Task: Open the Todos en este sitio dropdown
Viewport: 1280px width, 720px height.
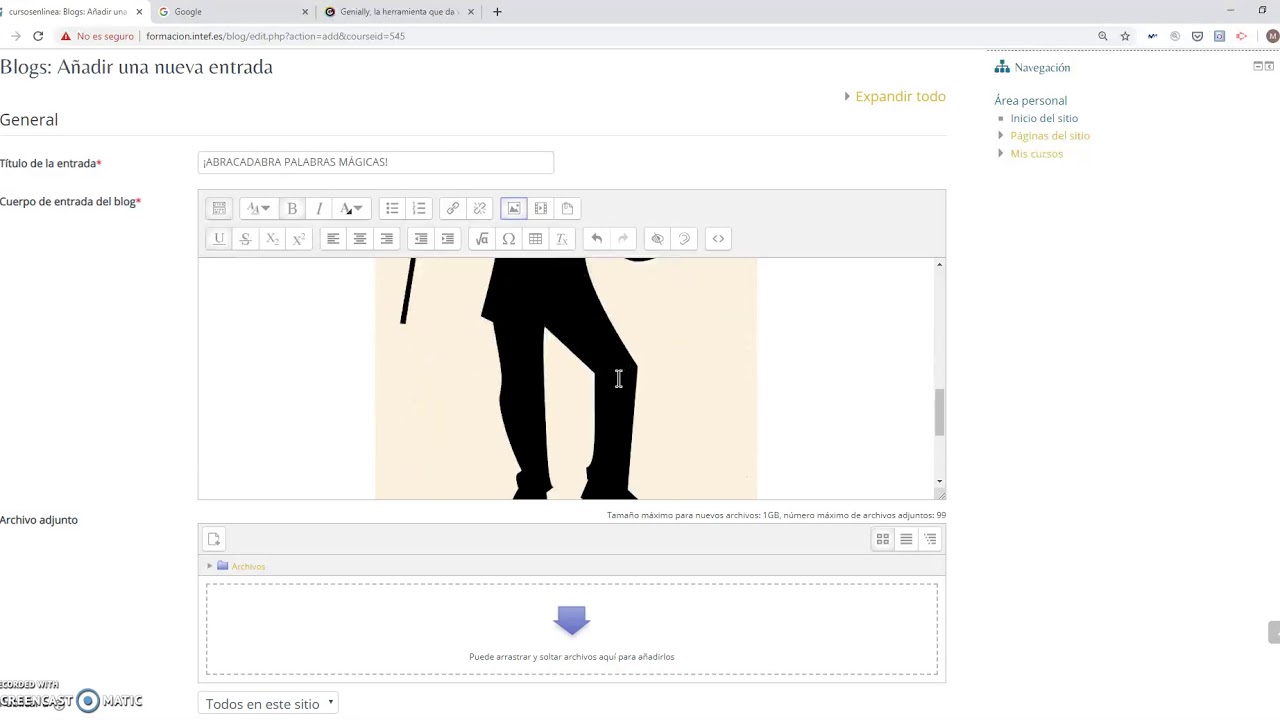Action: tap(268, 704)
